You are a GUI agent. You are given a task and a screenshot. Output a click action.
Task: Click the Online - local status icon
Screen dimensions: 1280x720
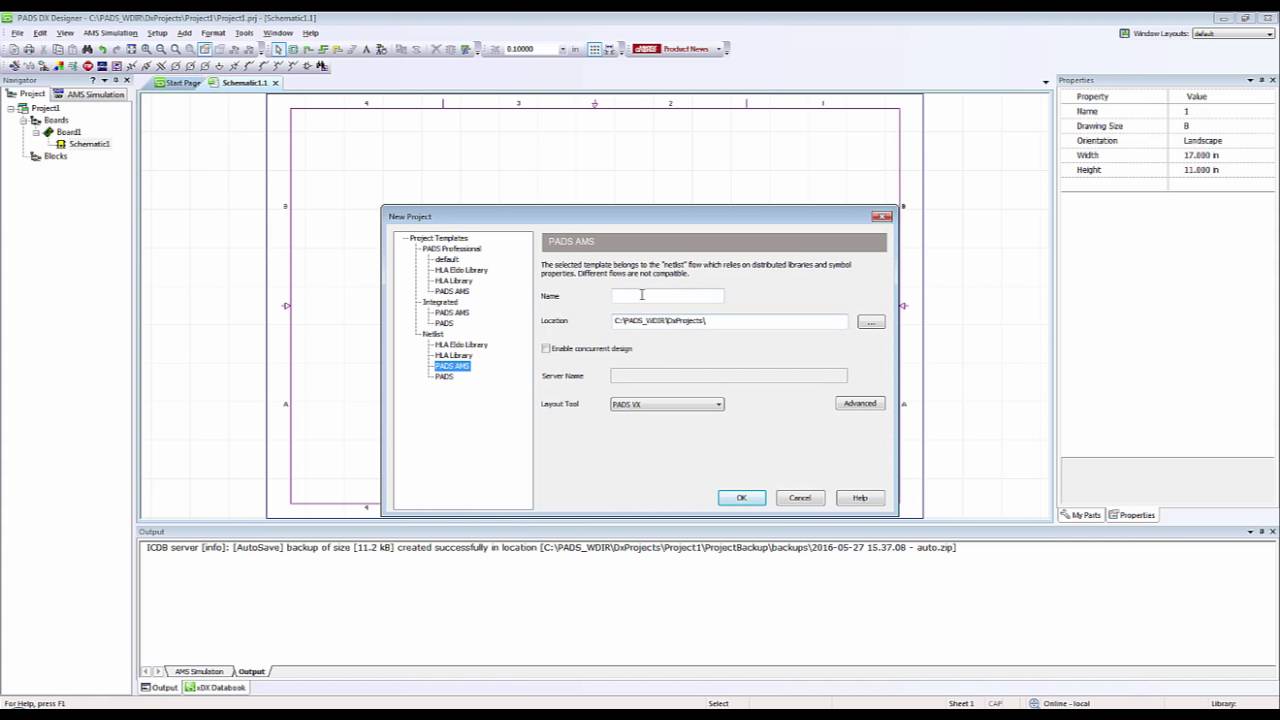(x=1034, y=703)
